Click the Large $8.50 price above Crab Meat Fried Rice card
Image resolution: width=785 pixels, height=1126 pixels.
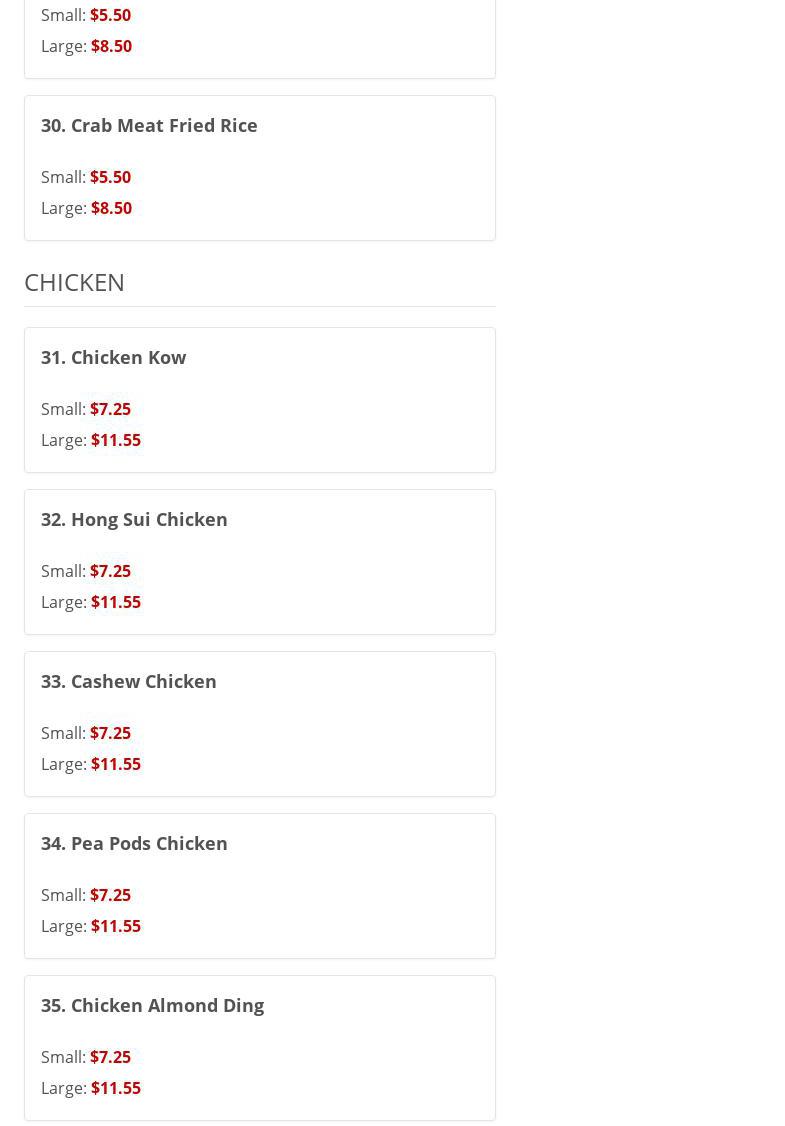pyautogui.click(x=87, y=46)
